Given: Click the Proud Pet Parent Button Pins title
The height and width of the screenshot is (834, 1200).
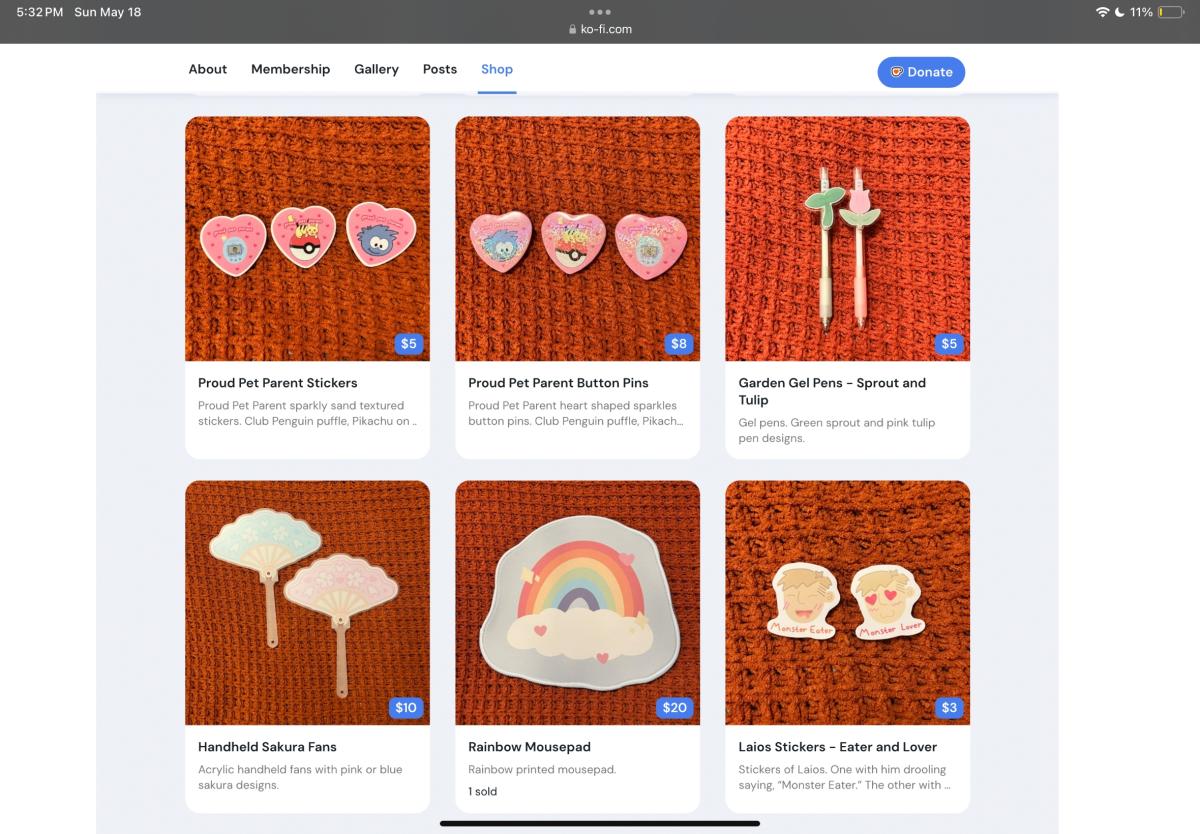Looking at the screenshot, I should pos(558,383).
